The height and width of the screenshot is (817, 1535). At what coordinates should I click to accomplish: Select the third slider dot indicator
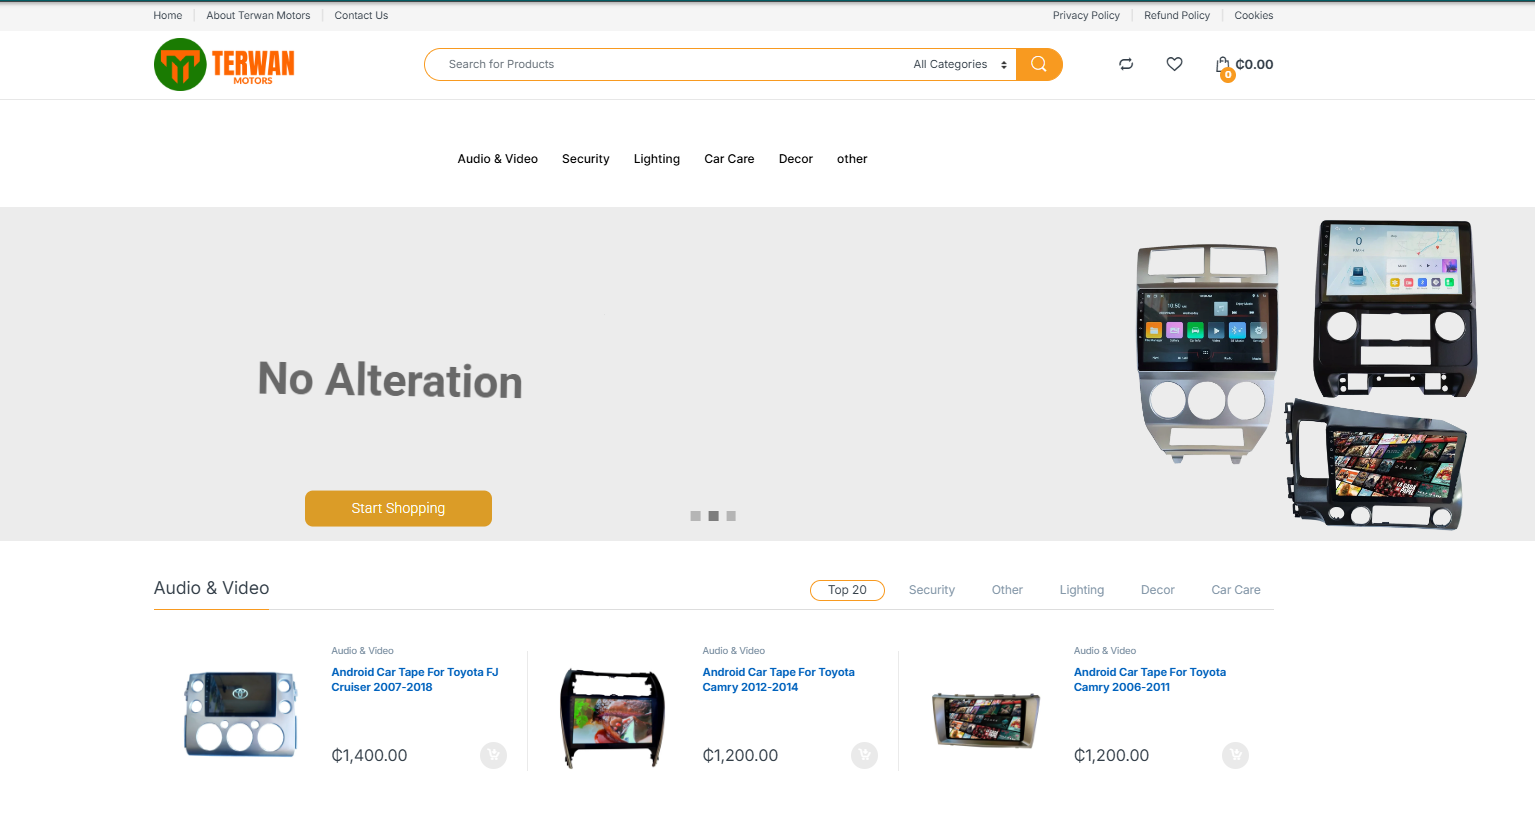(x=731, y=516)
